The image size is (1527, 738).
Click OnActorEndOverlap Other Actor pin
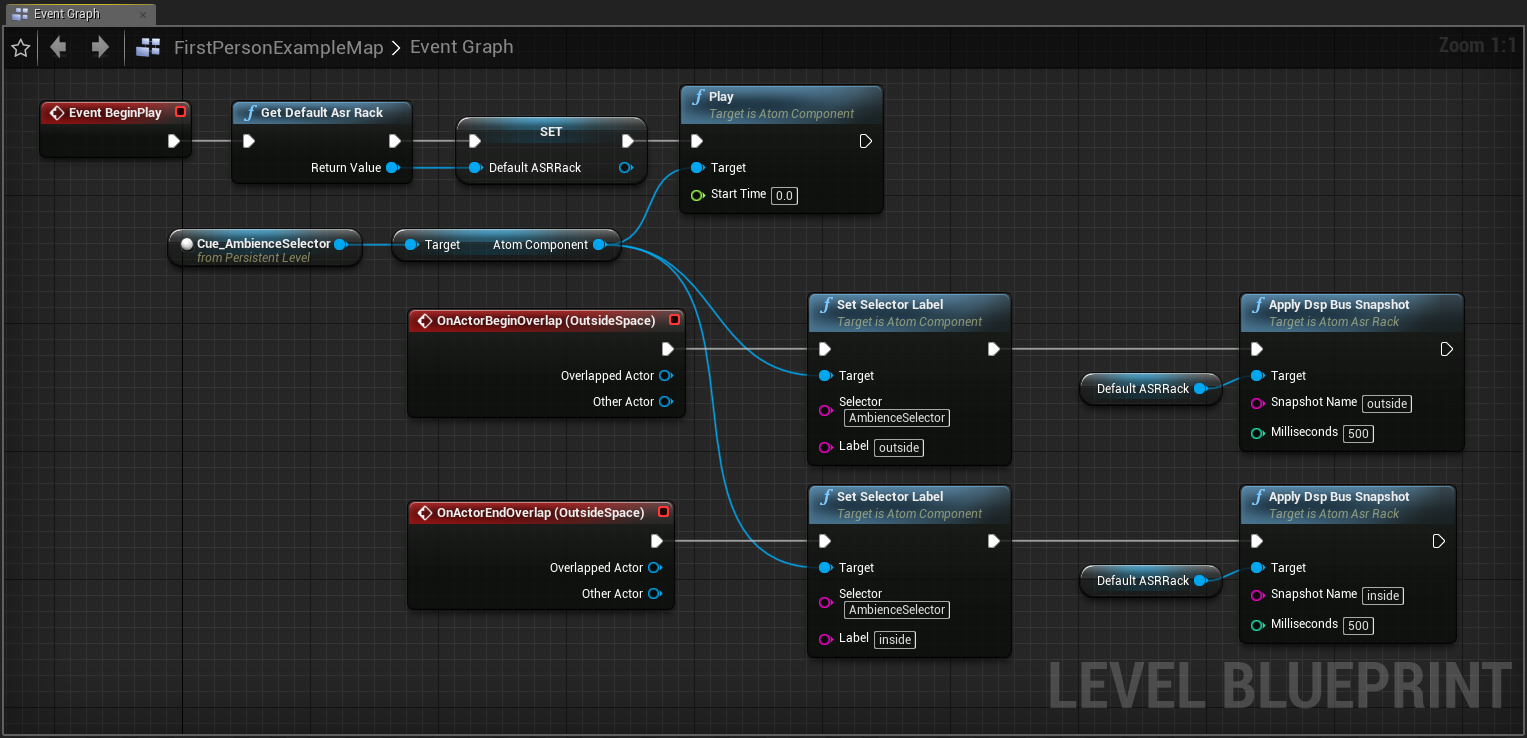(654, 594)
